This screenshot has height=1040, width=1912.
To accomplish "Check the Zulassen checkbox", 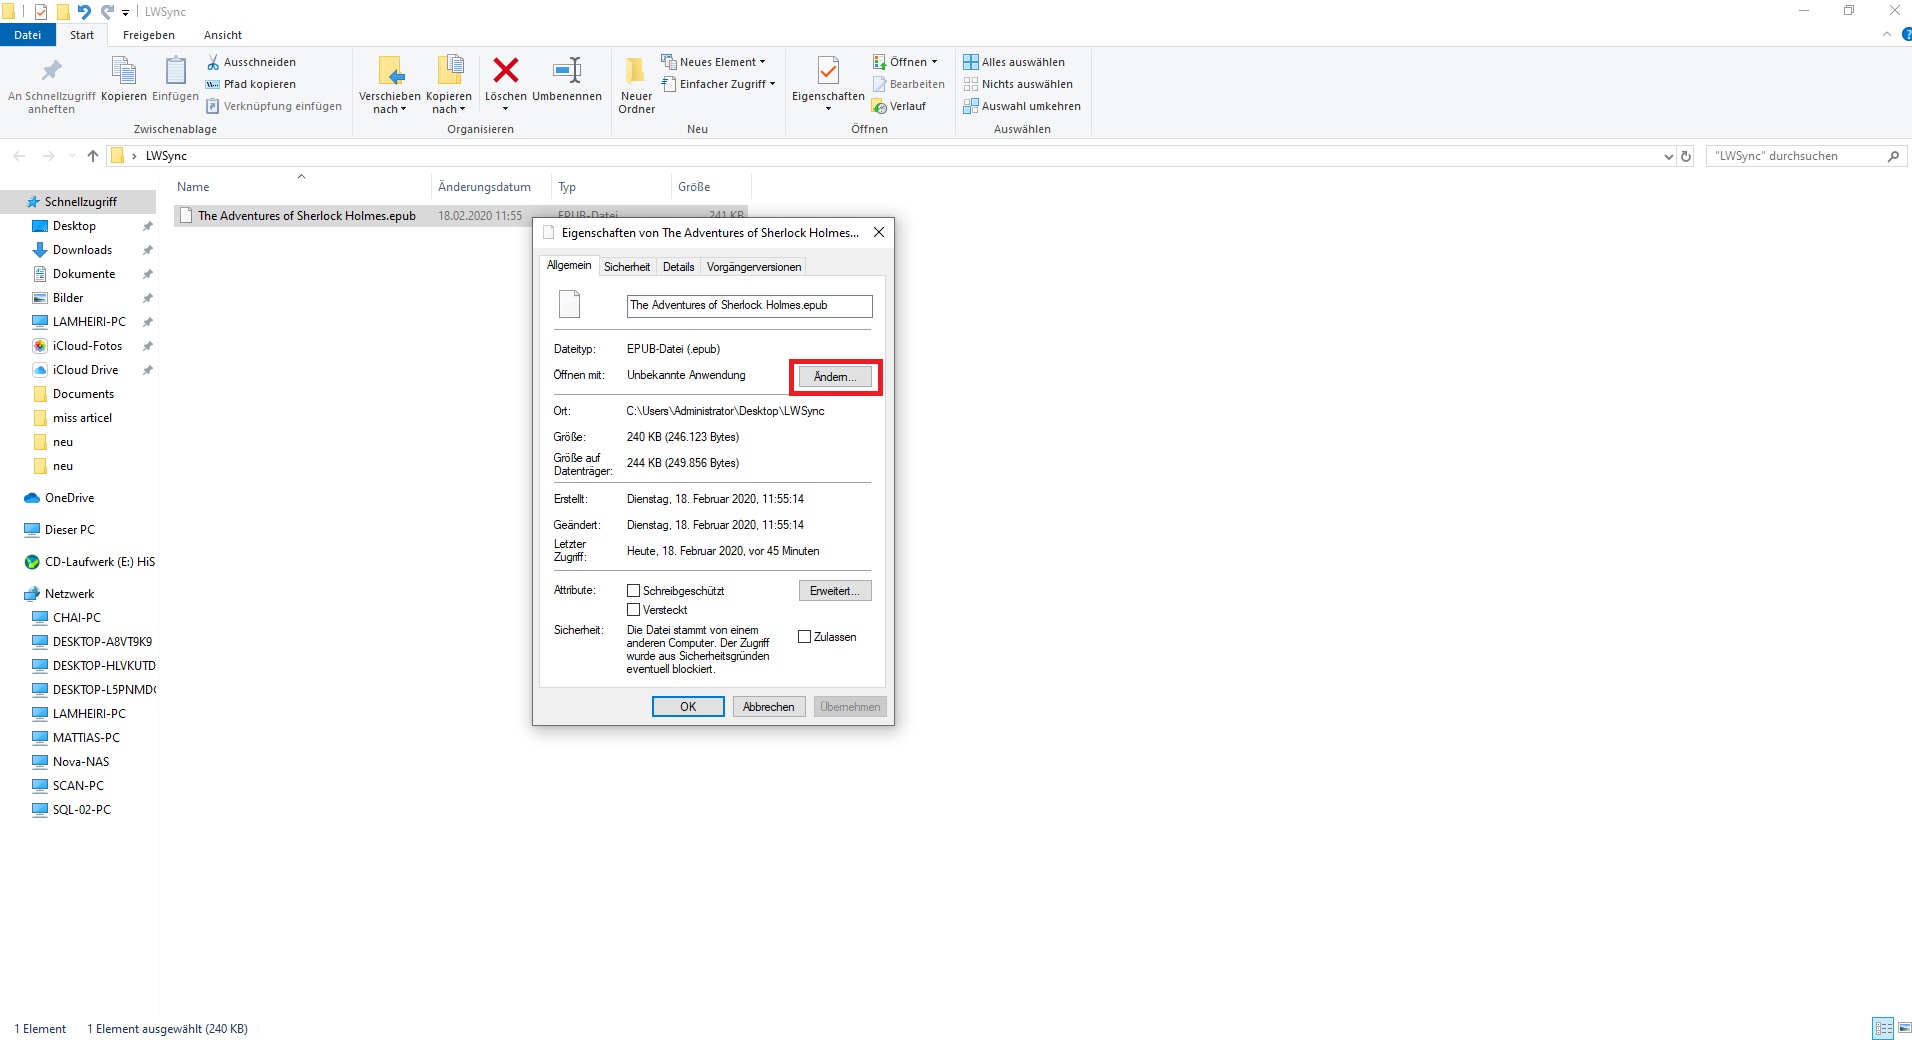I will coord(804,637).
